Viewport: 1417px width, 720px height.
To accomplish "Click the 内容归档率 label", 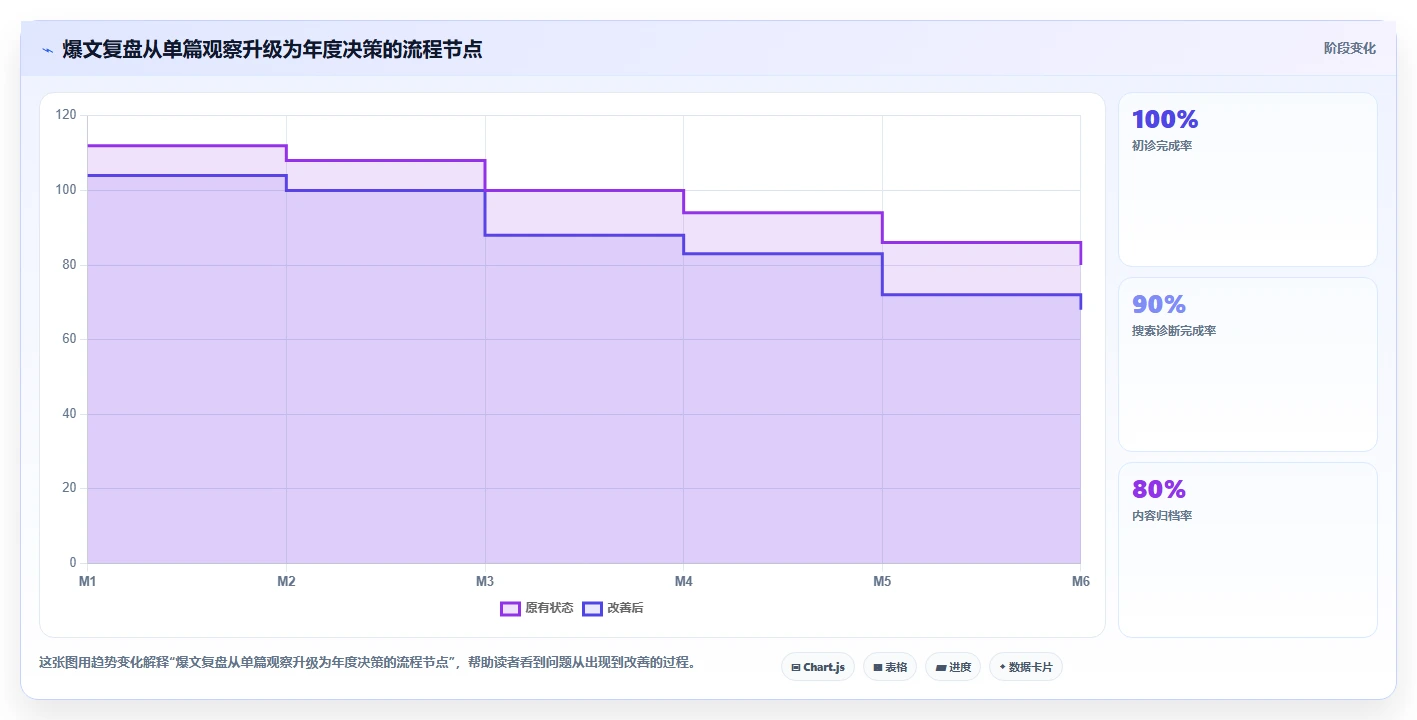I will click(x=1161, y=516).
